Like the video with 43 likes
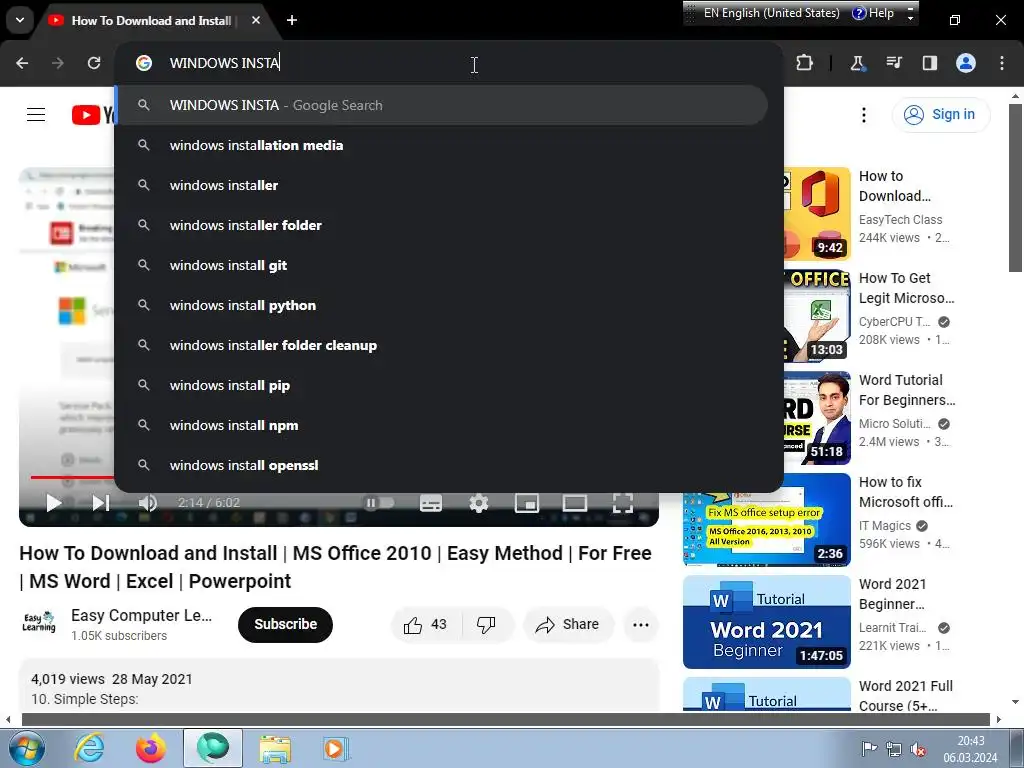Viewport: 1024px width, 768px height. 426,625
